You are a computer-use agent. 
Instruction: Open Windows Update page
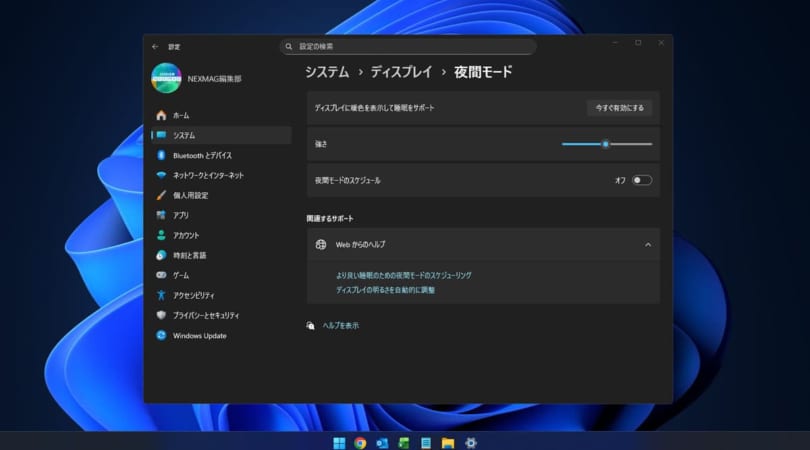199,335
